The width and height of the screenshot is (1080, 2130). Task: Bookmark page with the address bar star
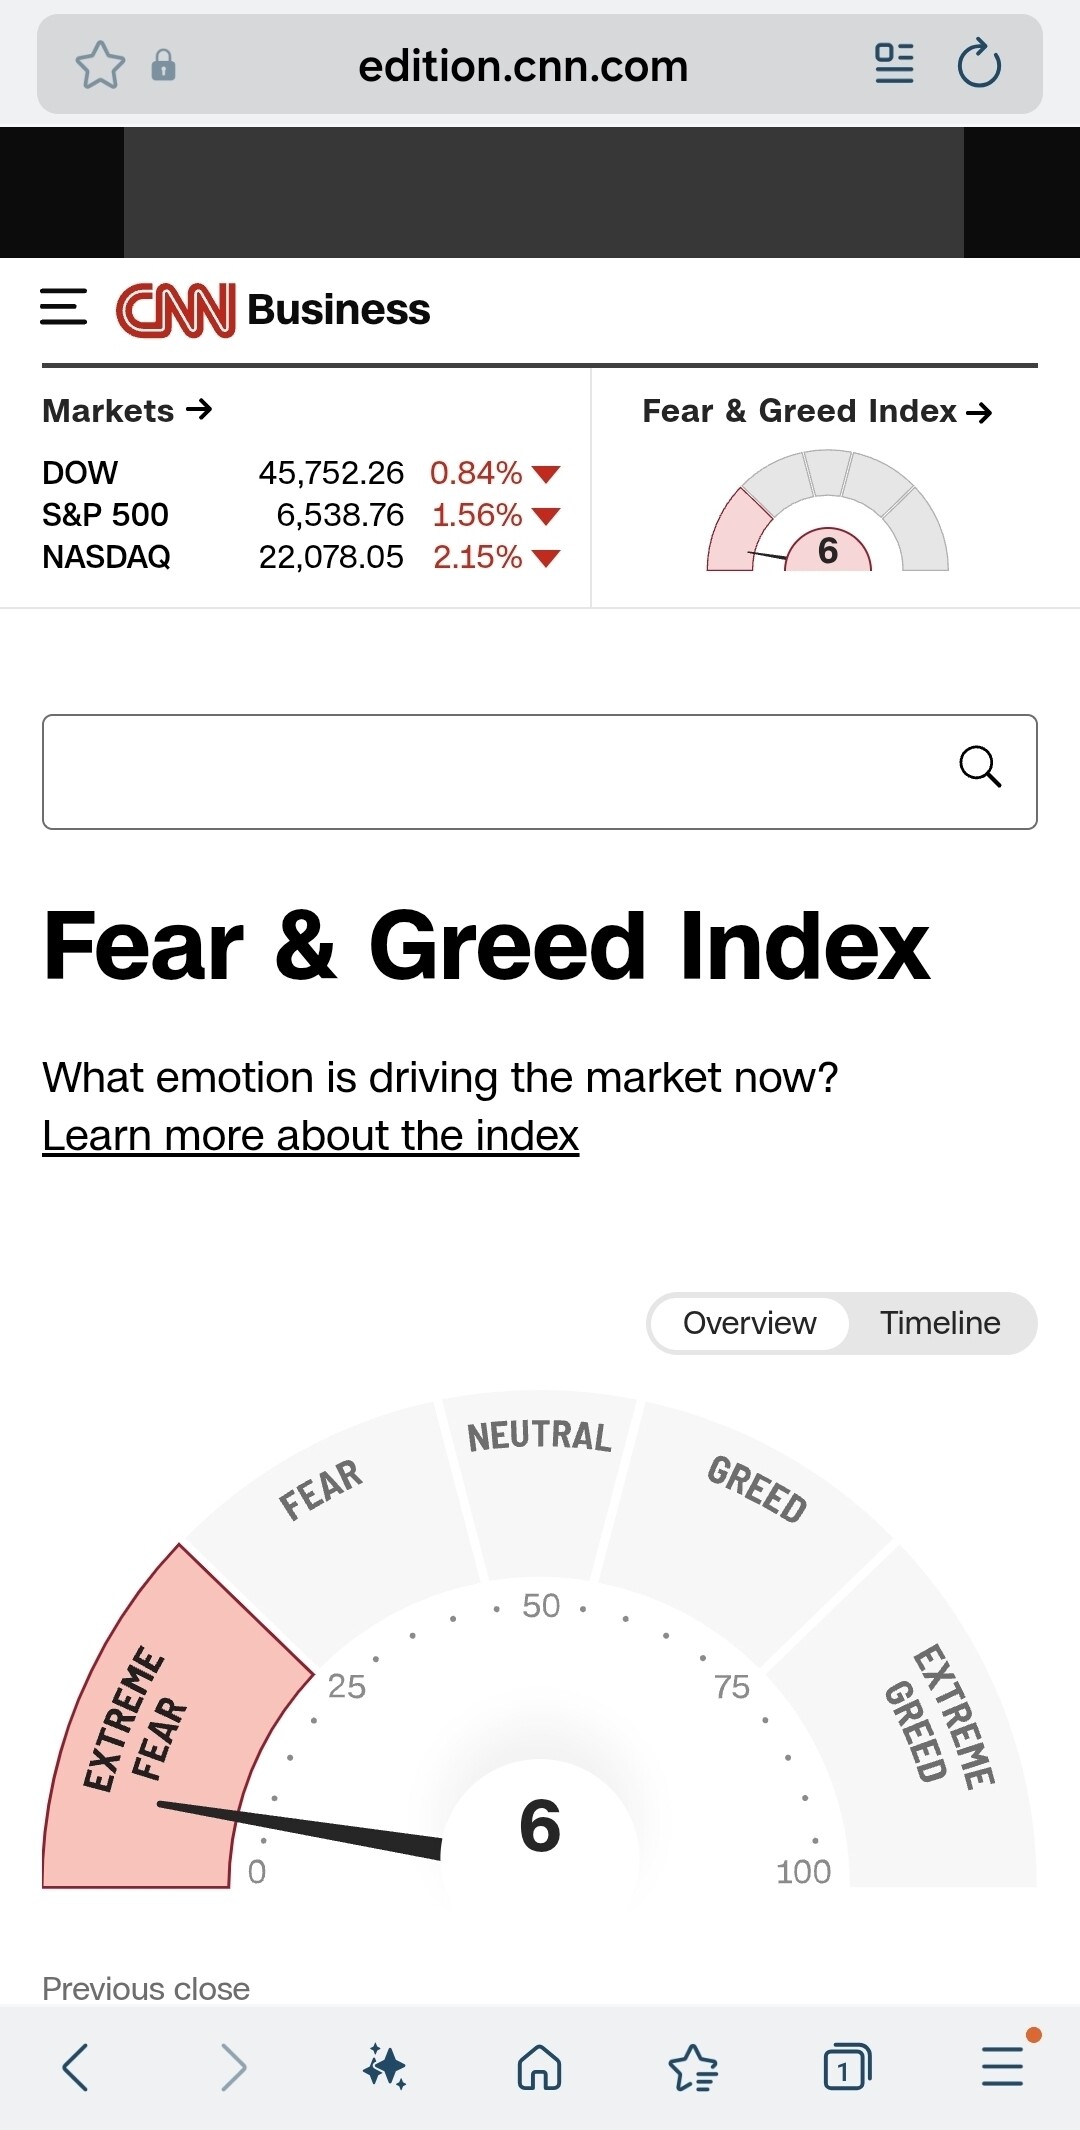100,66
